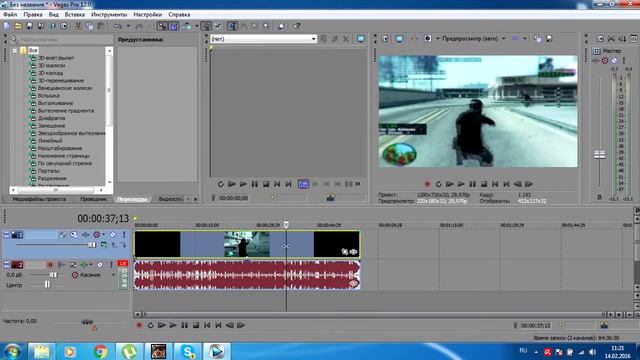Open the Файл menu
Viewport: 640px width, 360px height.
pyautogui.click(x=10, y=14)
